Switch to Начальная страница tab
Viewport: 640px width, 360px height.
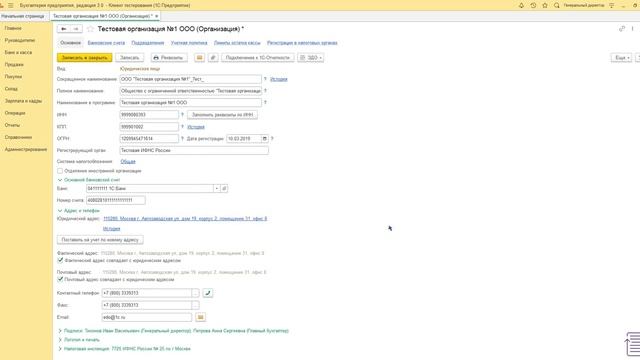tap(23, 16)
